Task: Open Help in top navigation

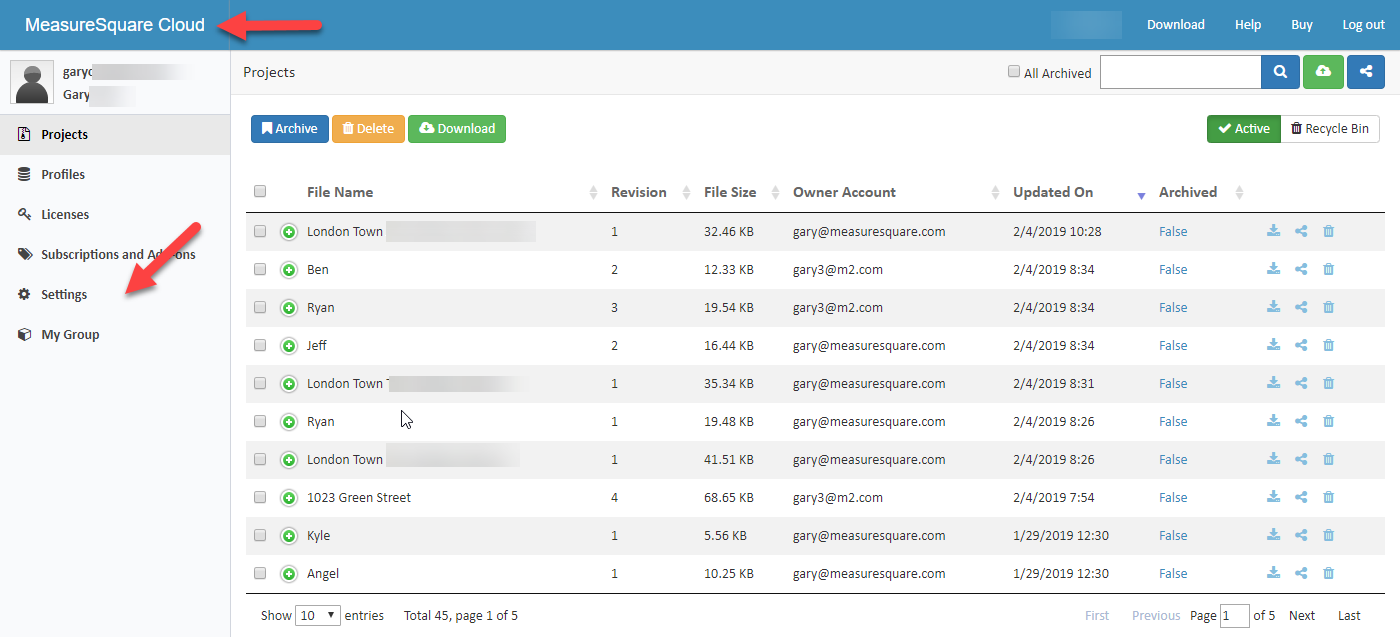Action: [1248, 25]
